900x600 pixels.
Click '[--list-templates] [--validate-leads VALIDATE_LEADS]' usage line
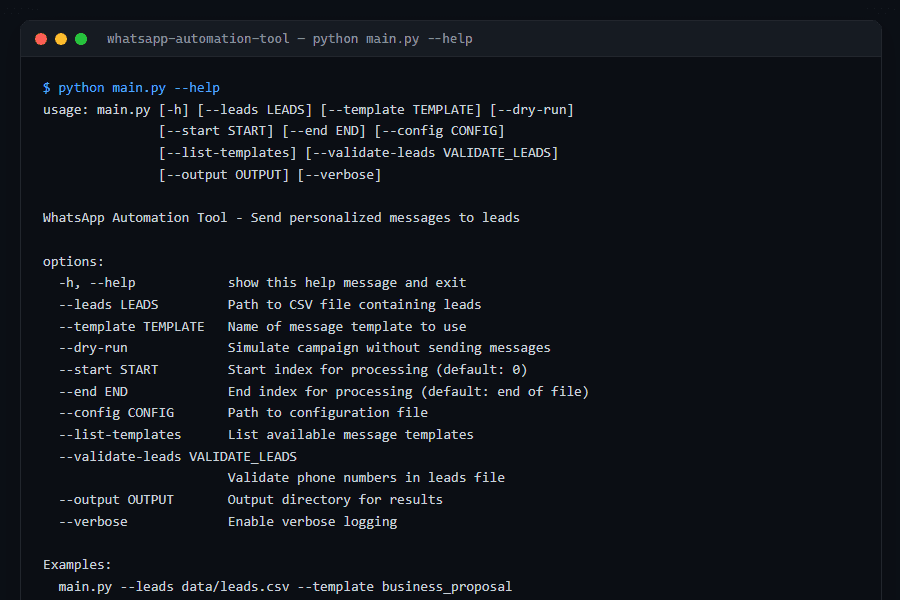[358, 153]
